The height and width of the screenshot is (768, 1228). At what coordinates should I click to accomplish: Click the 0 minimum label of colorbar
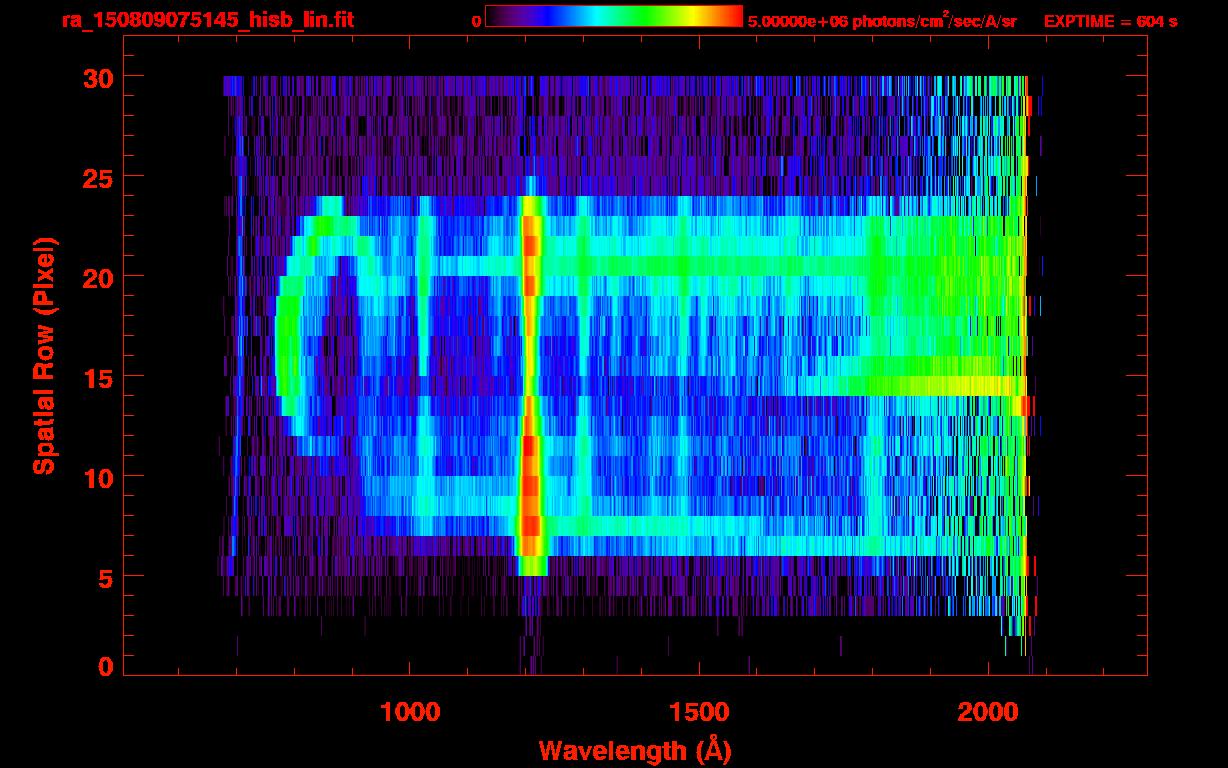(x=476, y=21)
